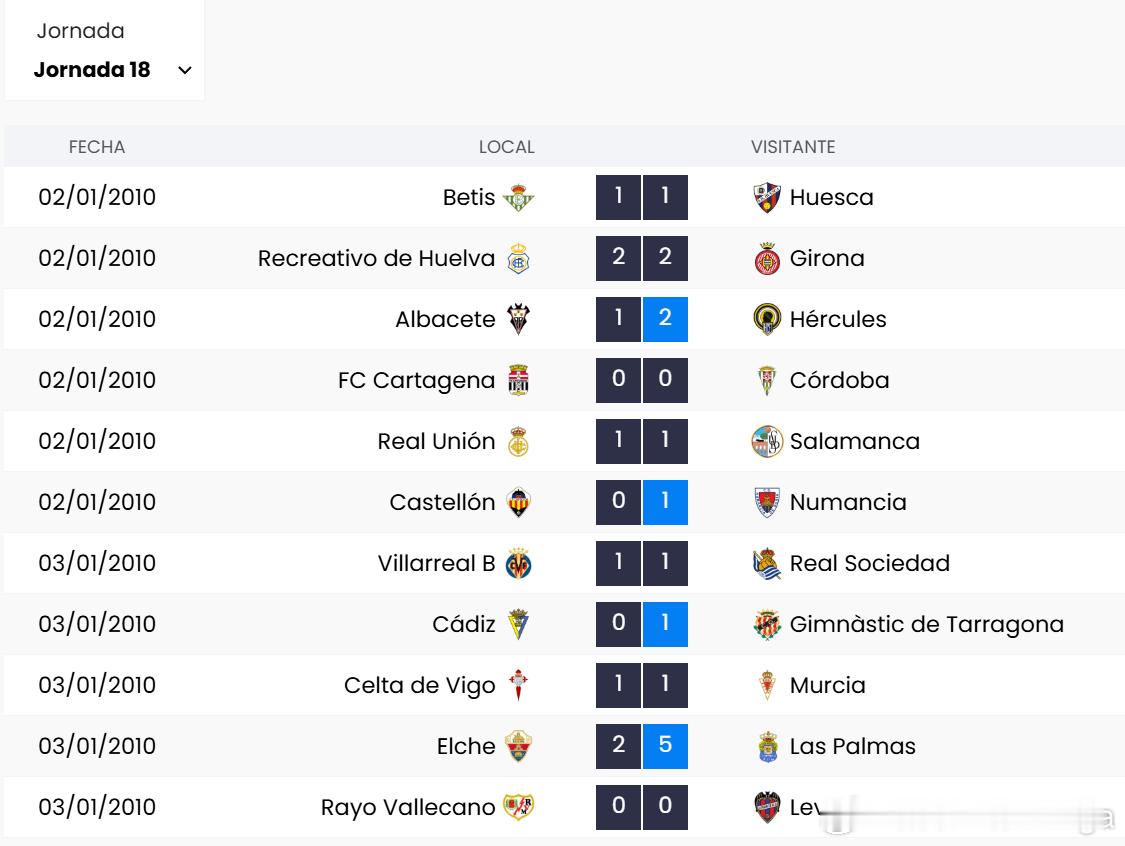Click the Villarreal B club crest
Image resolution: width=1125 pixels, height=846 pixels.
pos(518,564)
